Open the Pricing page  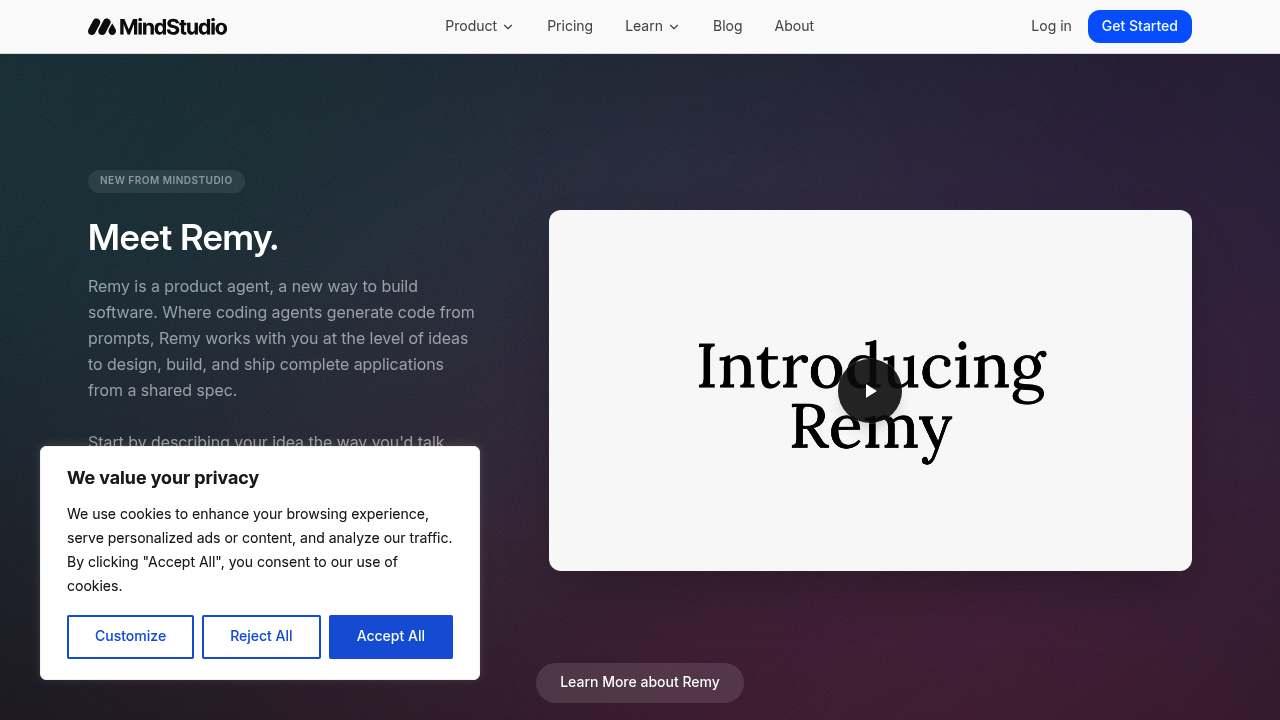[x=570, y=26]
